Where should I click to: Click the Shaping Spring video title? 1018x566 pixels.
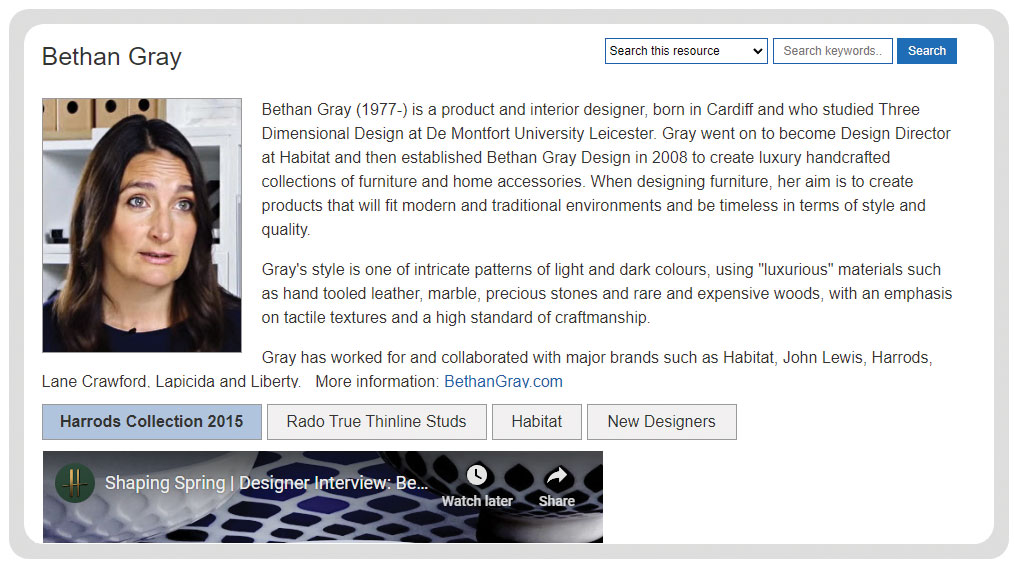pos(266,483)
